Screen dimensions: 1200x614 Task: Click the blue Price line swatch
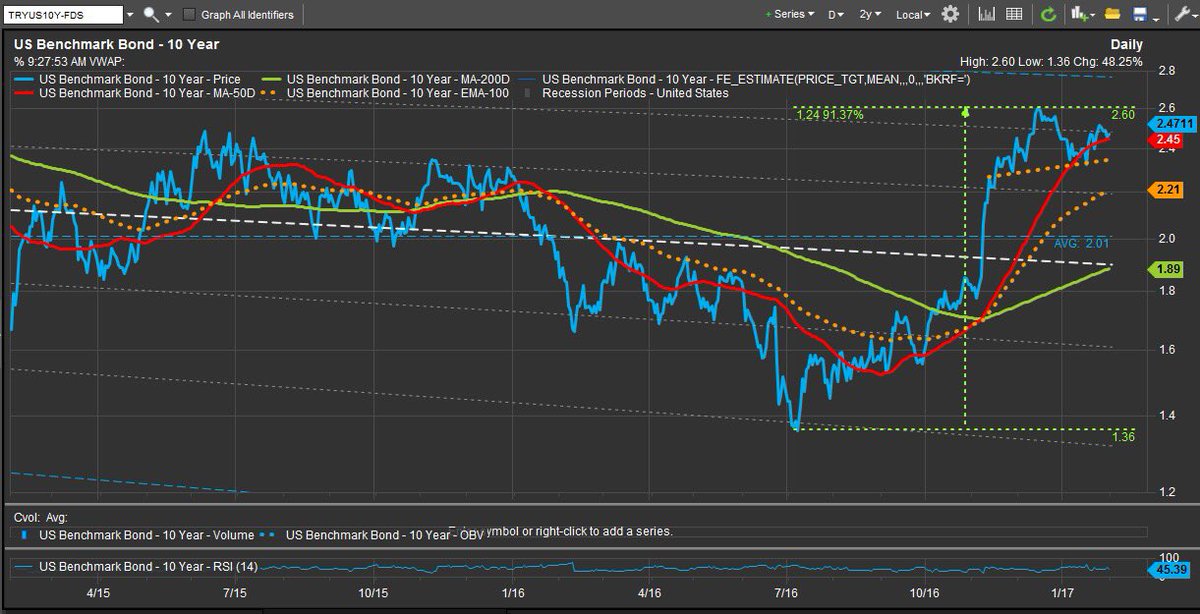pos(23,78)
